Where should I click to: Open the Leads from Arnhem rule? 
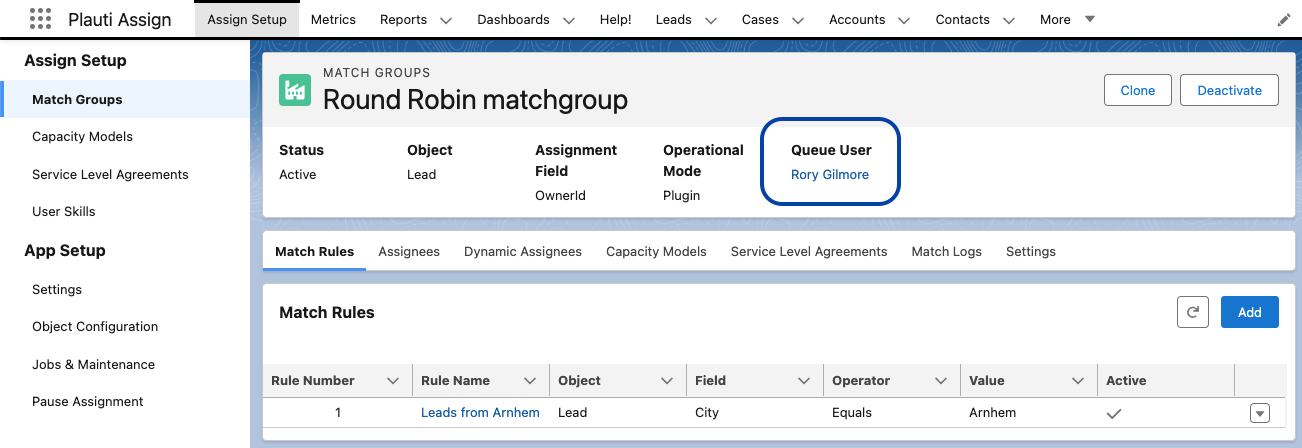tap(480, 413)
